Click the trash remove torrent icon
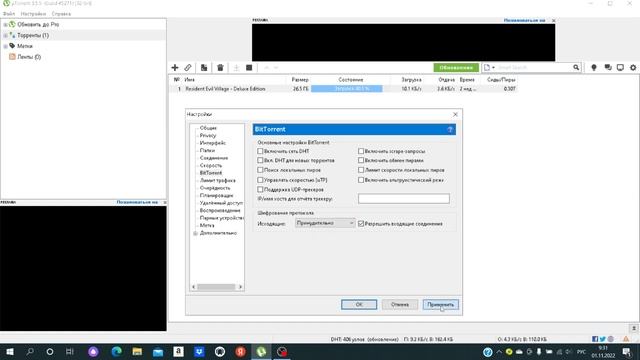640x360 pixels. (220, 67)
